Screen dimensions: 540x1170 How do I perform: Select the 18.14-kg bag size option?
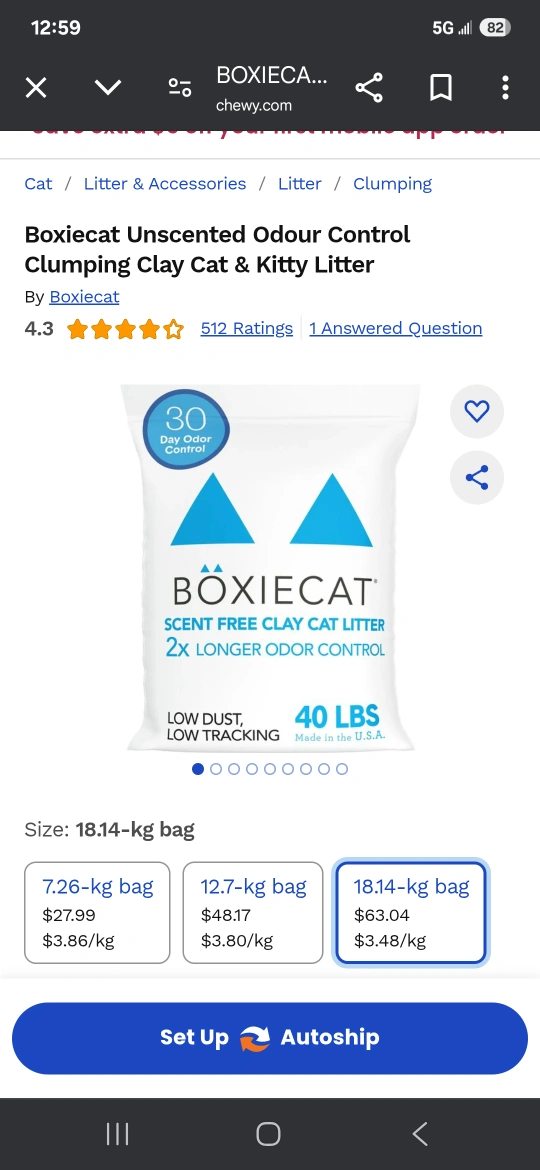tap(411, 913)
